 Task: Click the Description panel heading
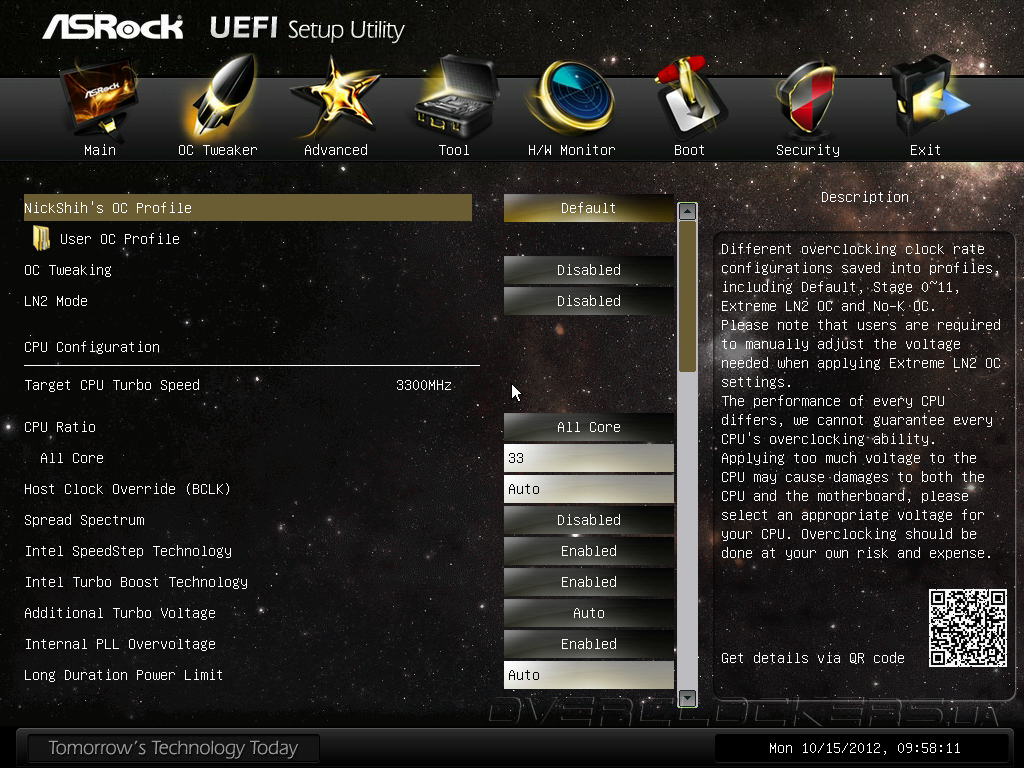pos(865,197)
